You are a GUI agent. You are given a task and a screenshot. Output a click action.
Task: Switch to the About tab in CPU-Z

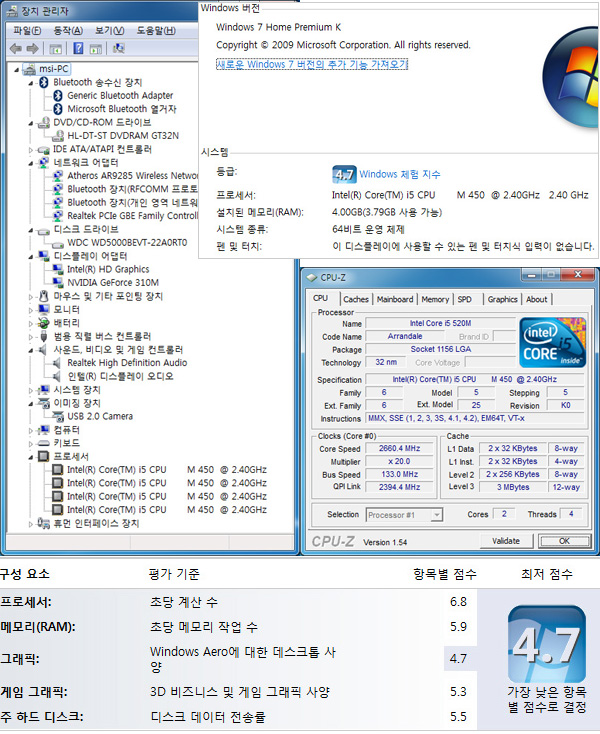[536, 299]
